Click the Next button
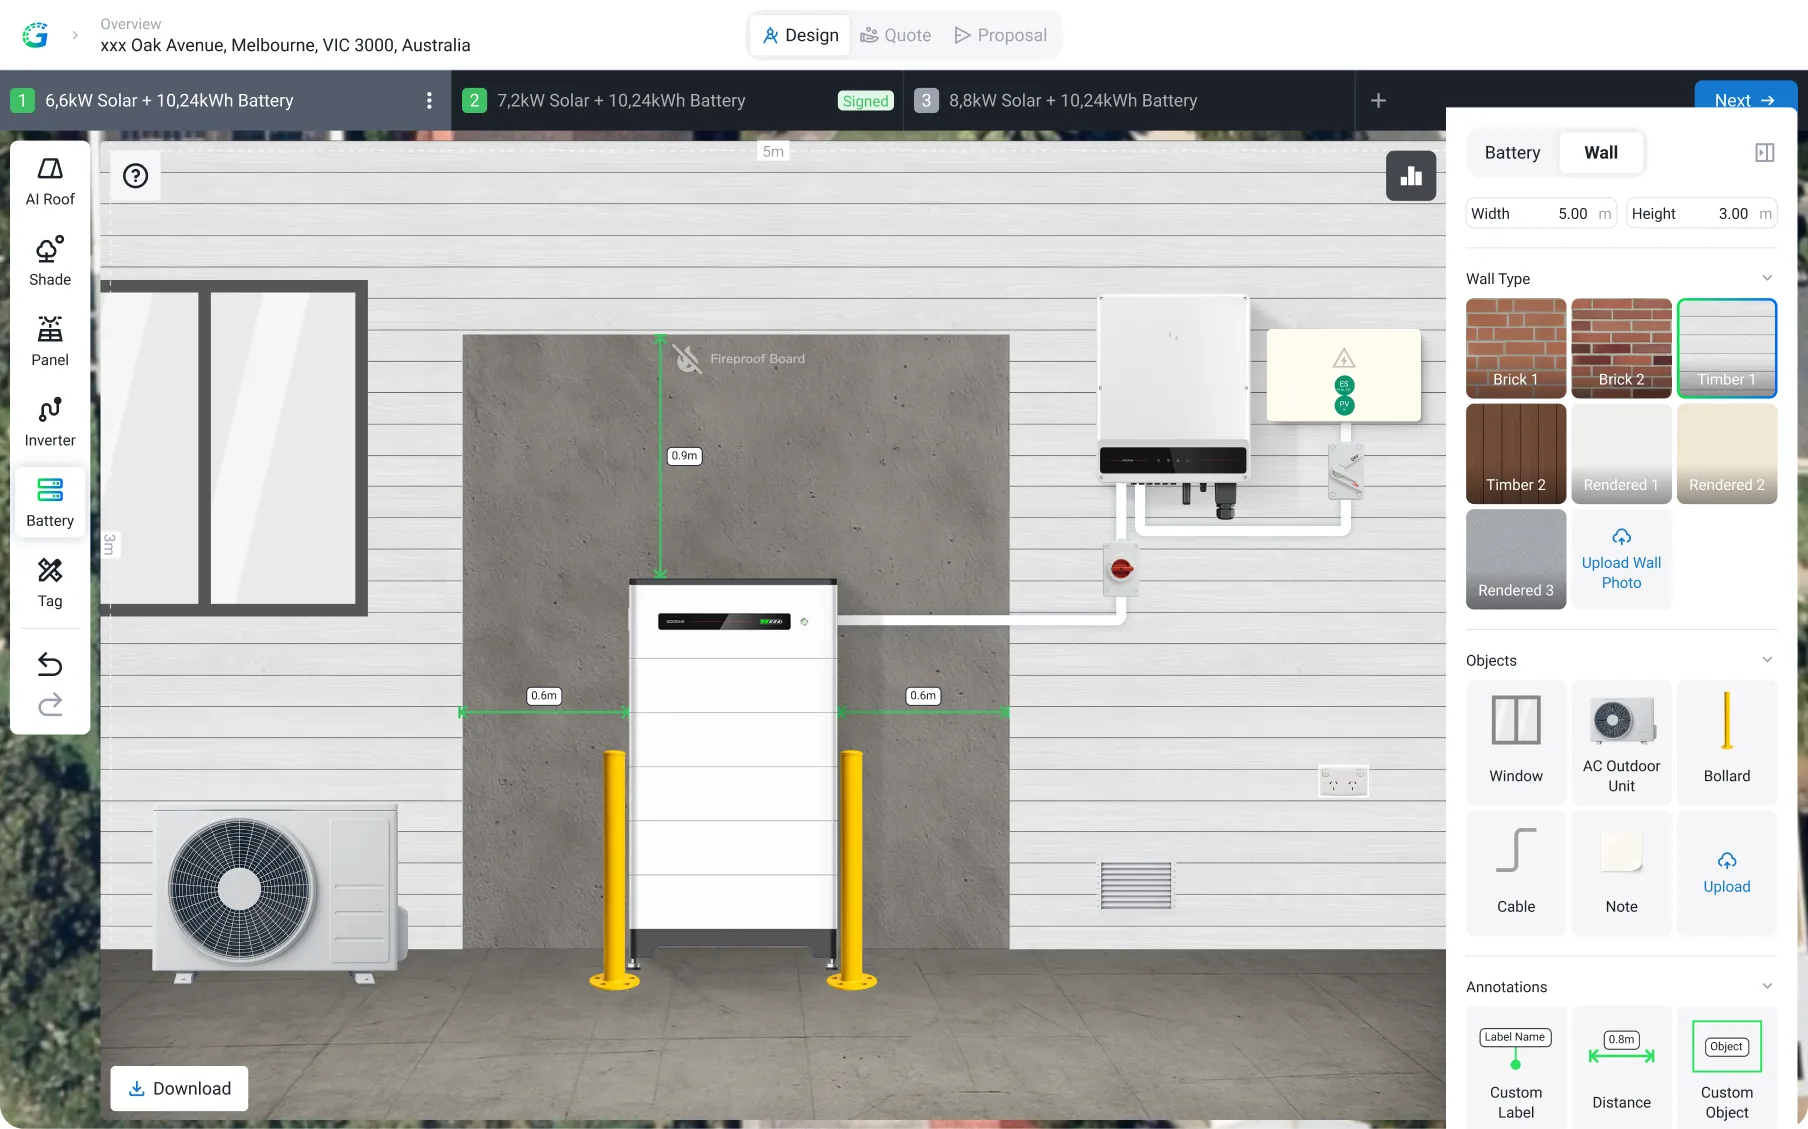This screenshot has width=1808, height=1129. point(1744,100)
